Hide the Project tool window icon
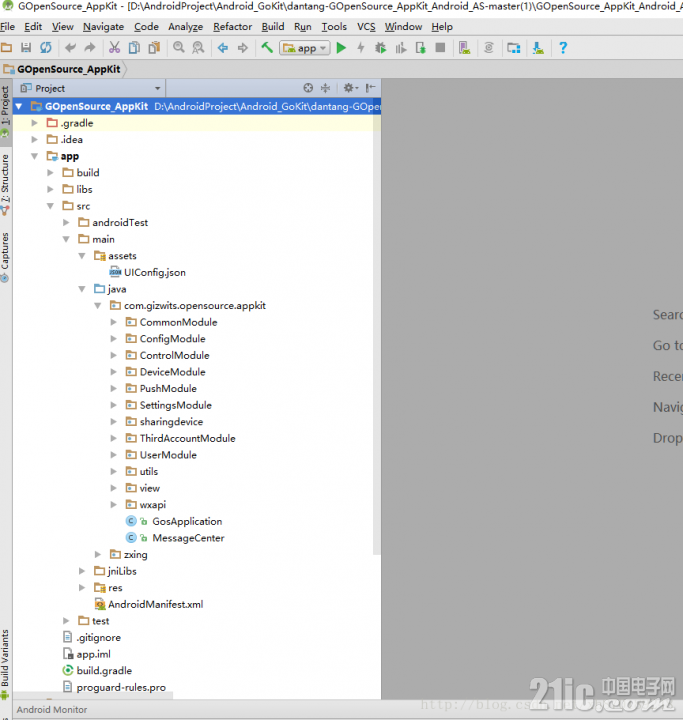Screen dimensions: 683x720 pyautogui.click(x=371, y=88)
